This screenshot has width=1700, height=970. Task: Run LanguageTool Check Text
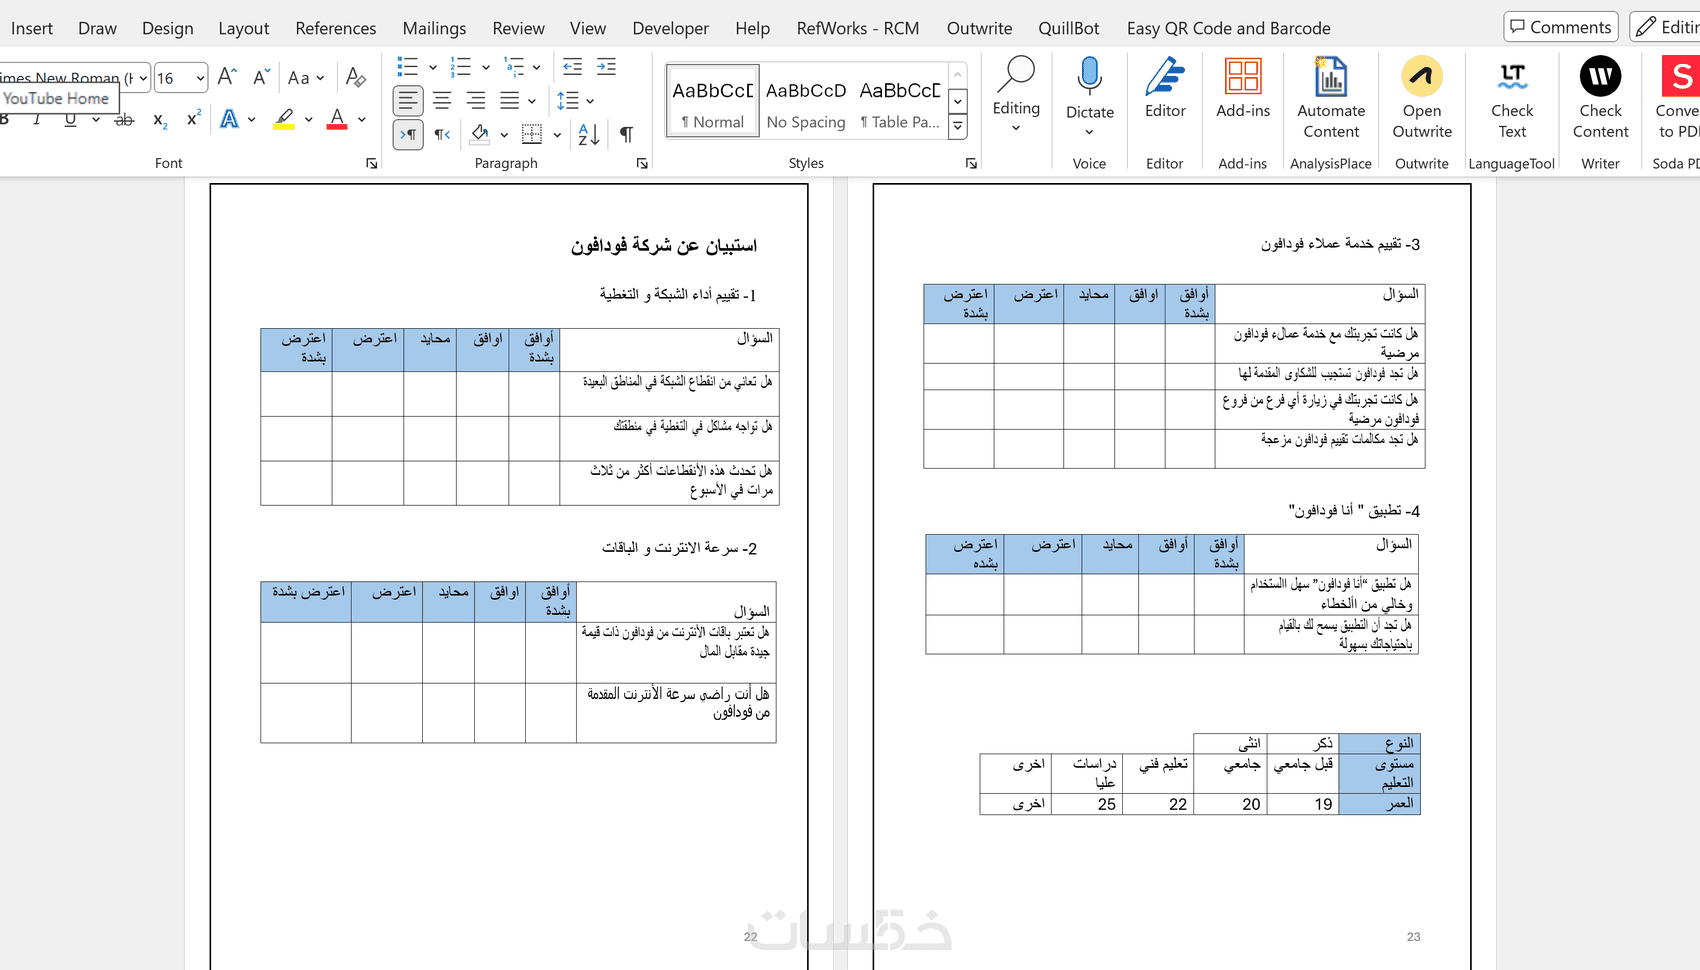pyautogui.click(x=1512, y=98)
